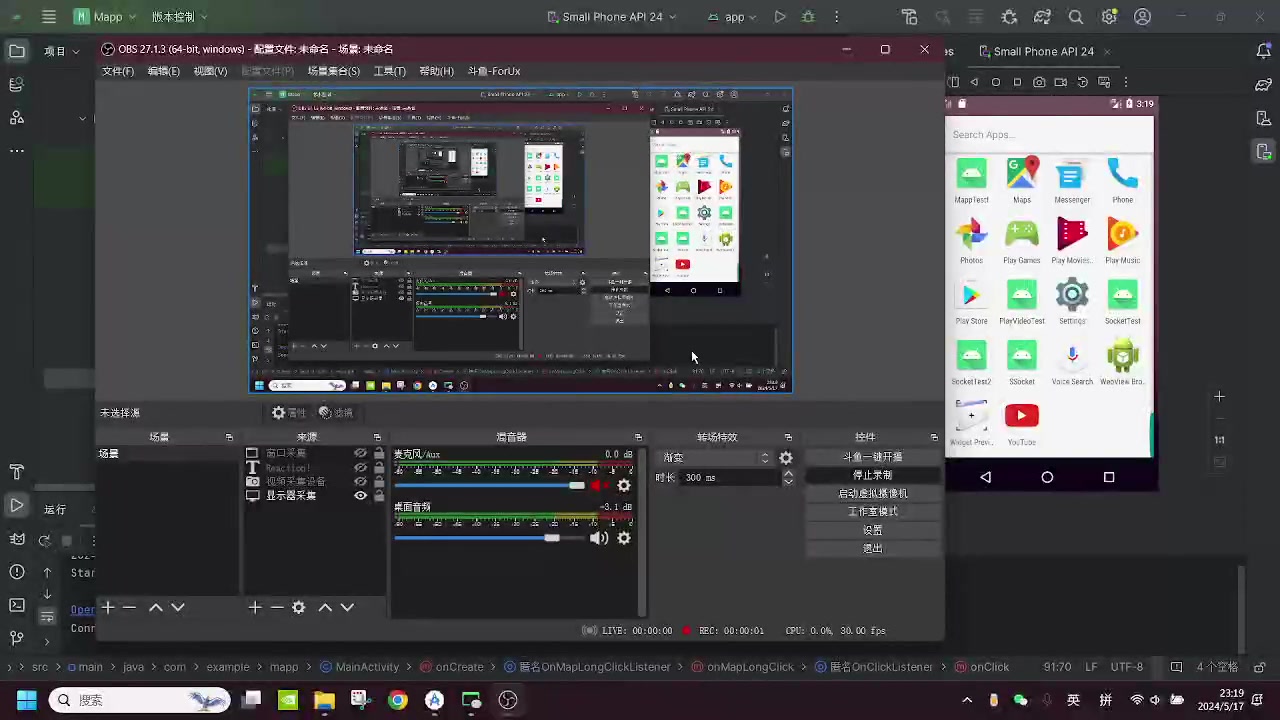The image size is (1280, 720).
Task: Open 麦克风/Aux audio settings gear
Action: (x=624, y=485)
